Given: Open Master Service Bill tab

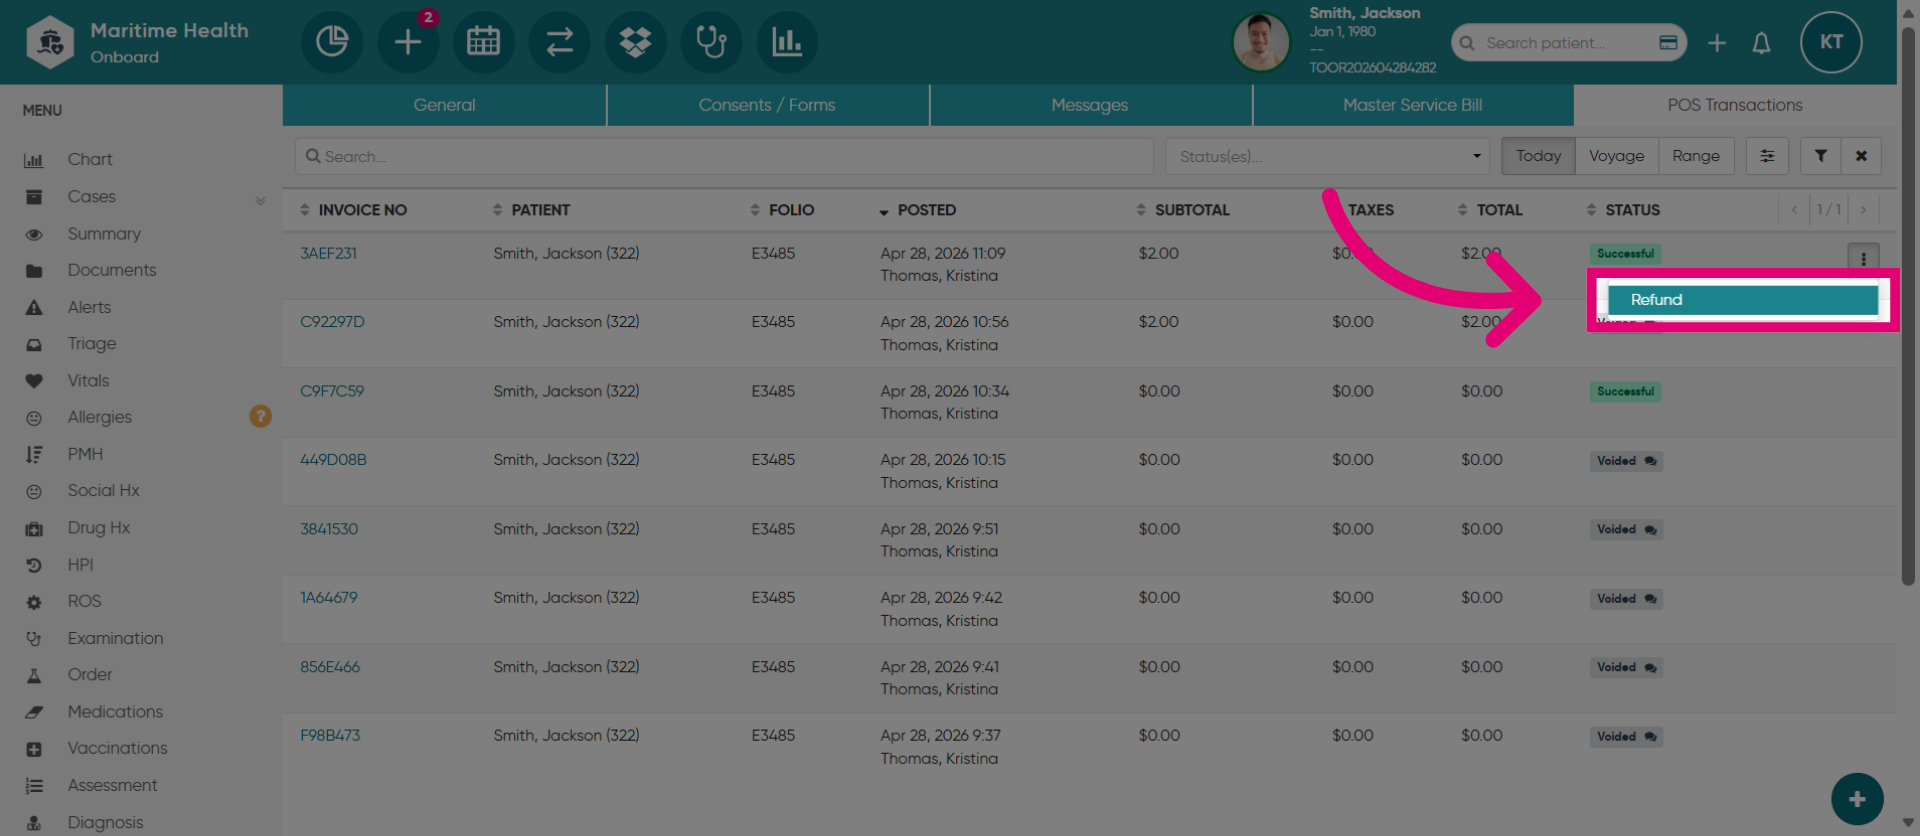Looking at the screenshot, I should click(x=1413, y=105).
